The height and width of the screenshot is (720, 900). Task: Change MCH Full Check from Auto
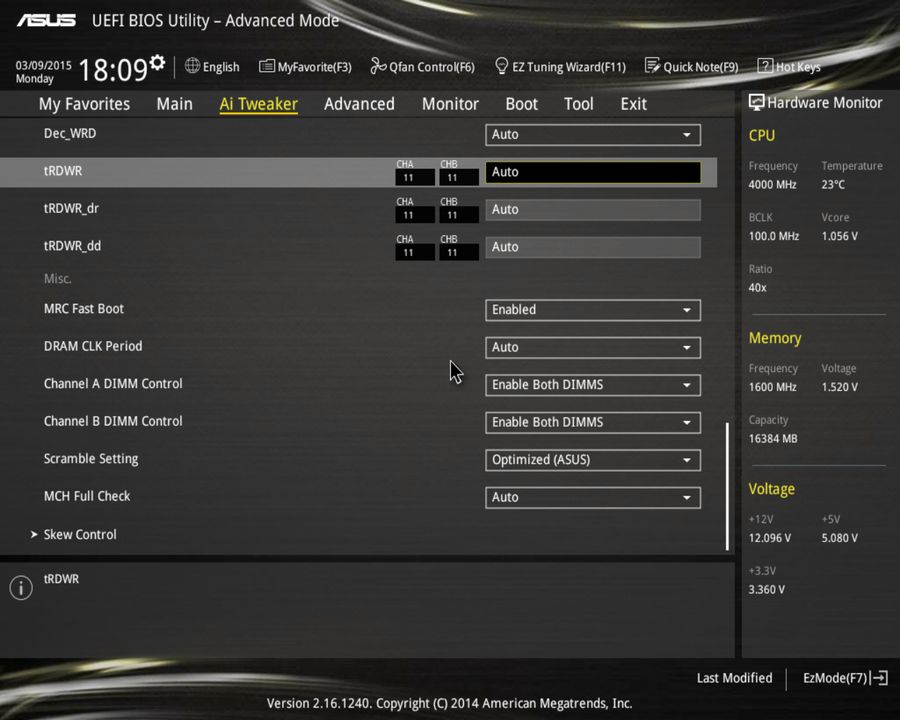pyautogui.click(x=592, y=497)
